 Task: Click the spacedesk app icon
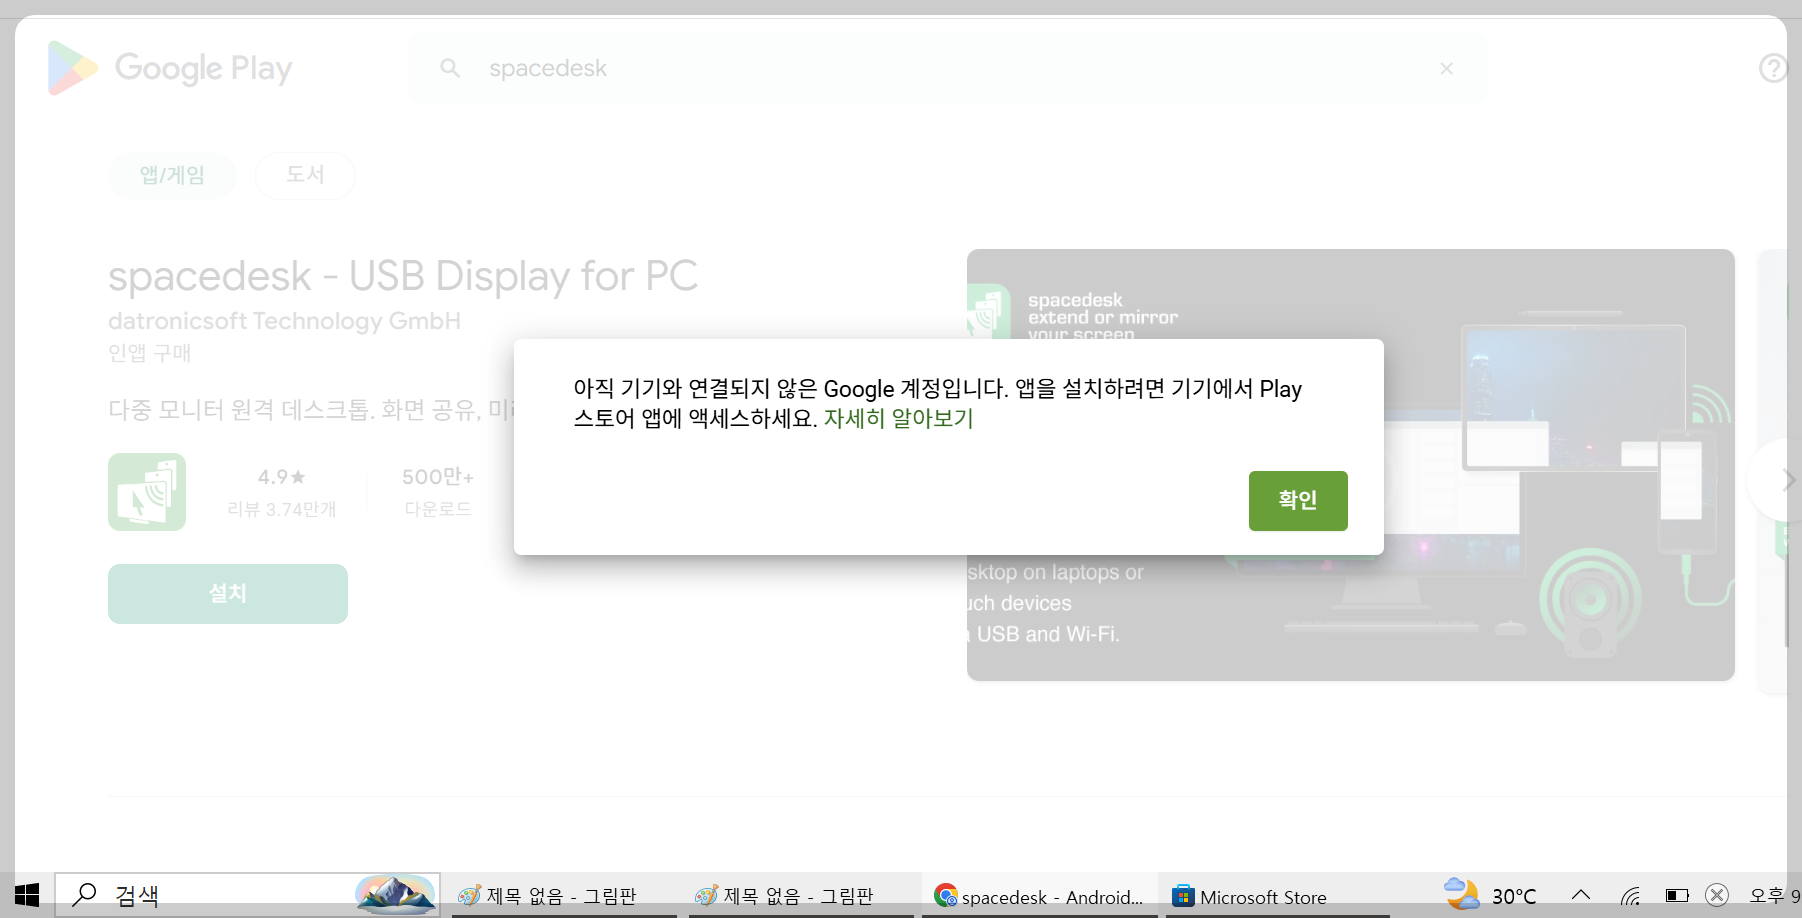click(x=147, y=492)
